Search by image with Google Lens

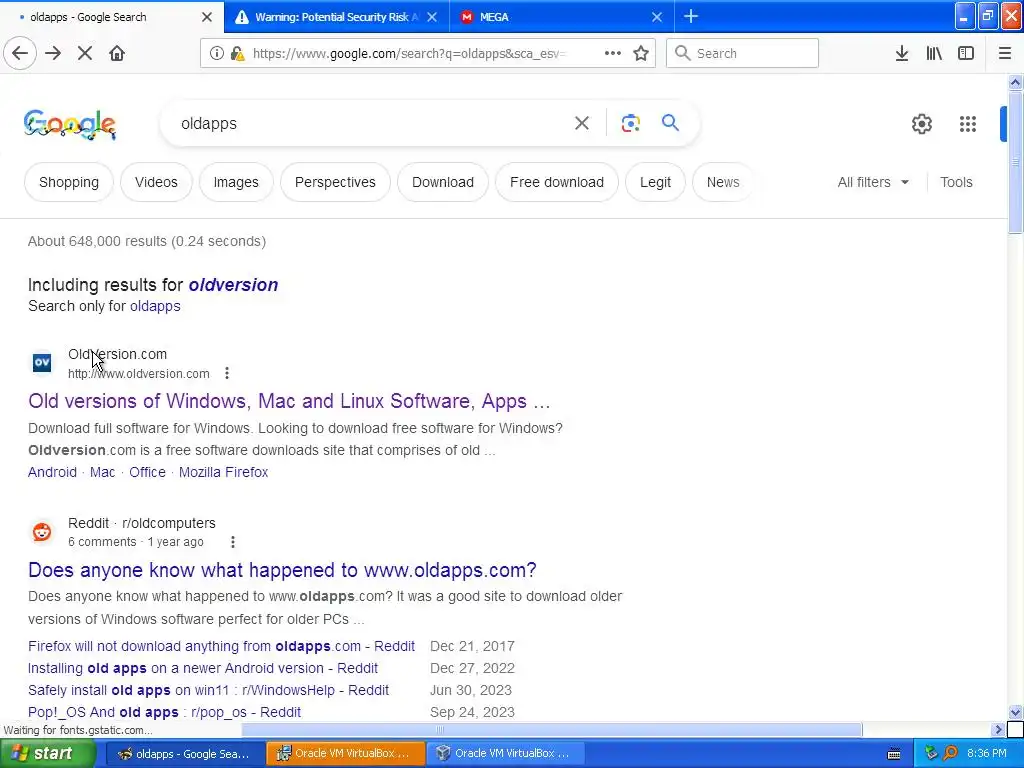pyautogui.click(x=630, y=123)
